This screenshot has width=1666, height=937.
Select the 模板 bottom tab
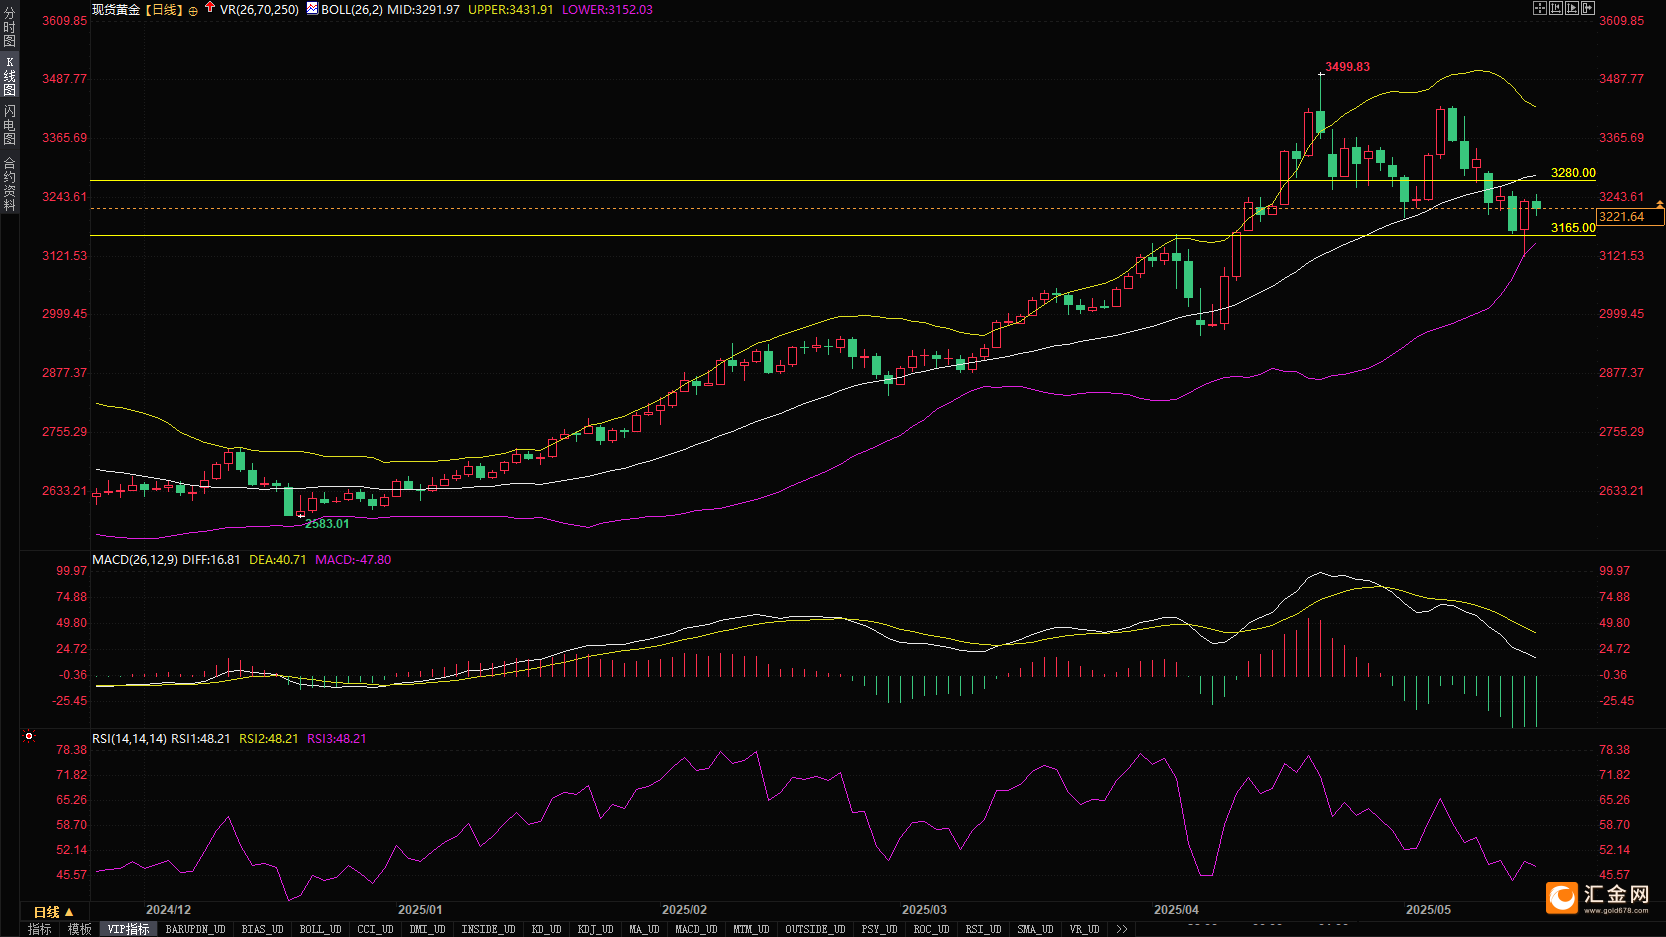80,929
